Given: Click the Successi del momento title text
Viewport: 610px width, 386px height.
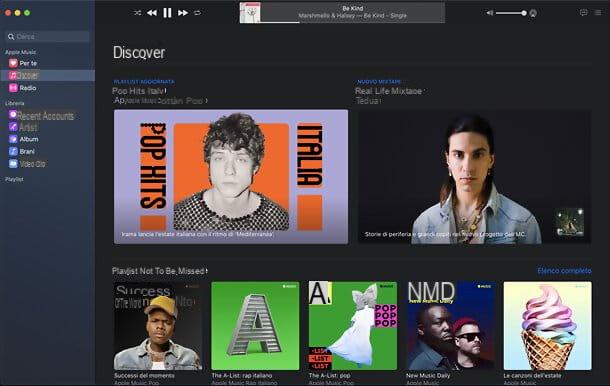Looking at the screenshot, I should pyautogui.click(x=144, y=375).
